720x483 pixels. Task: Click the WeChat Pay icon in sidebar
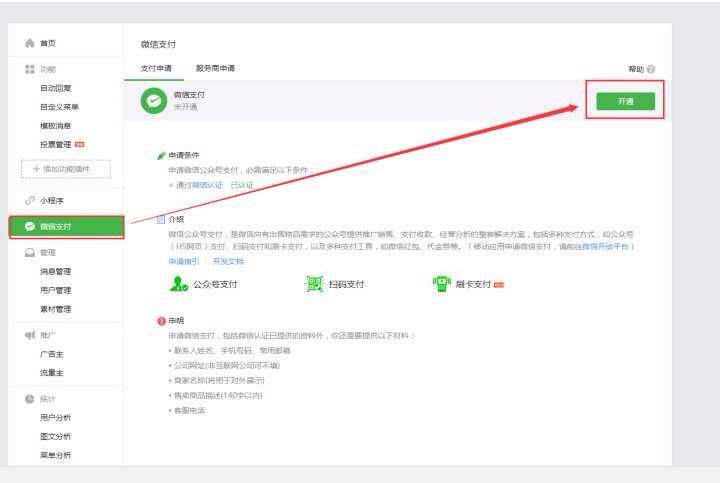click(30, 226)
